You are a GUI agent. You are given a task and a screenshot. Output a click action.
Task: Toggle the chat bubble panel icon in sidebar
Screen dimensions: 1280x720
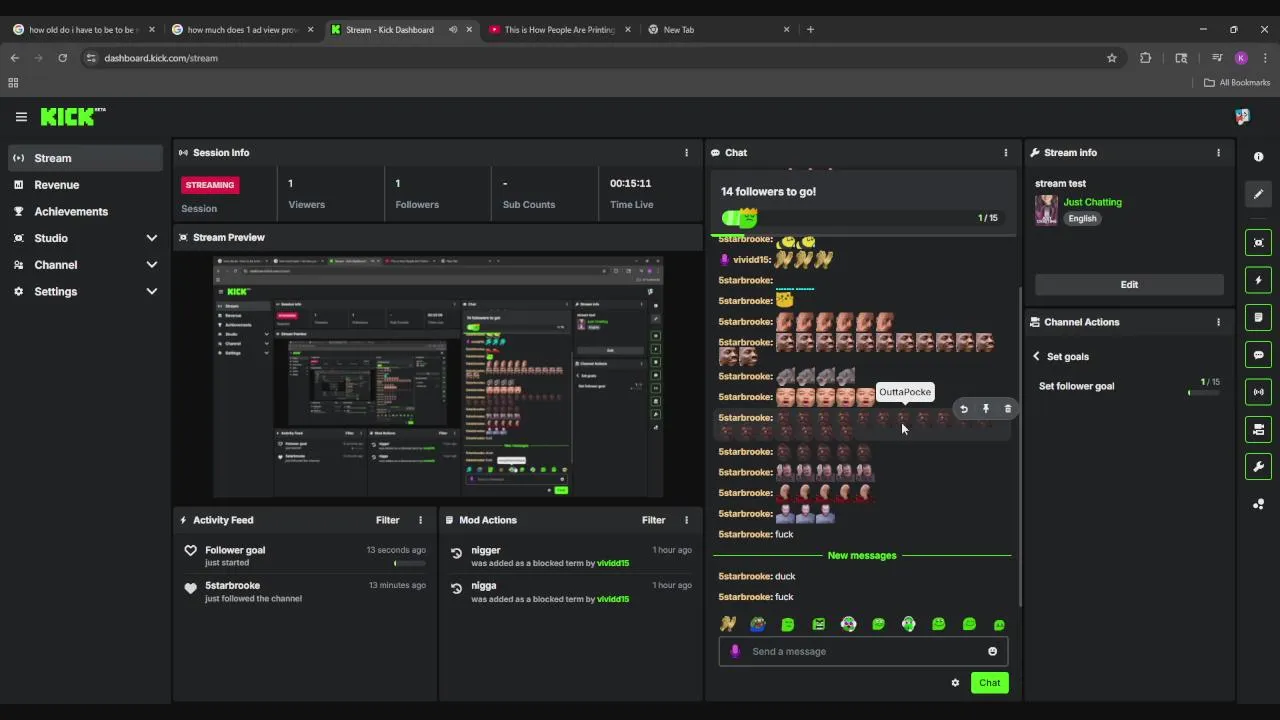tap(1258, 355)
